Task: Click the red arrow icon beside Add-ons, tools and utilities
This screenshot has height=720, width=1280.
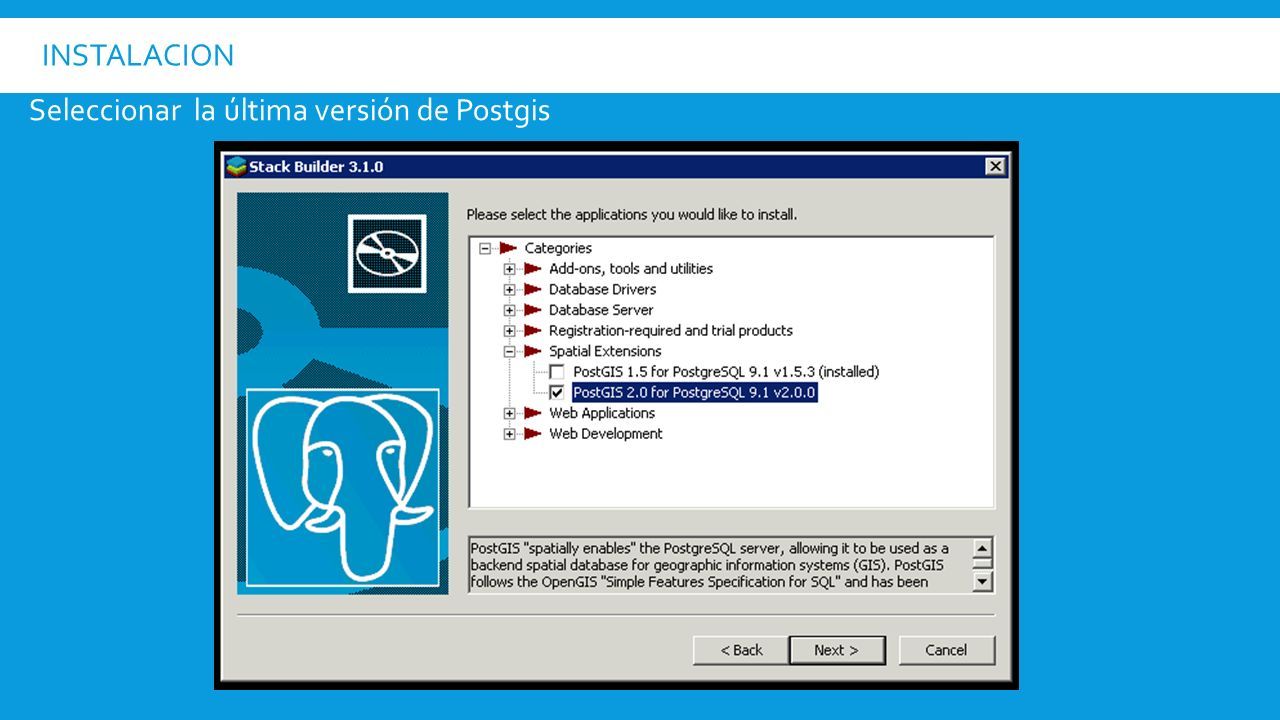Action: click(533, 269)
